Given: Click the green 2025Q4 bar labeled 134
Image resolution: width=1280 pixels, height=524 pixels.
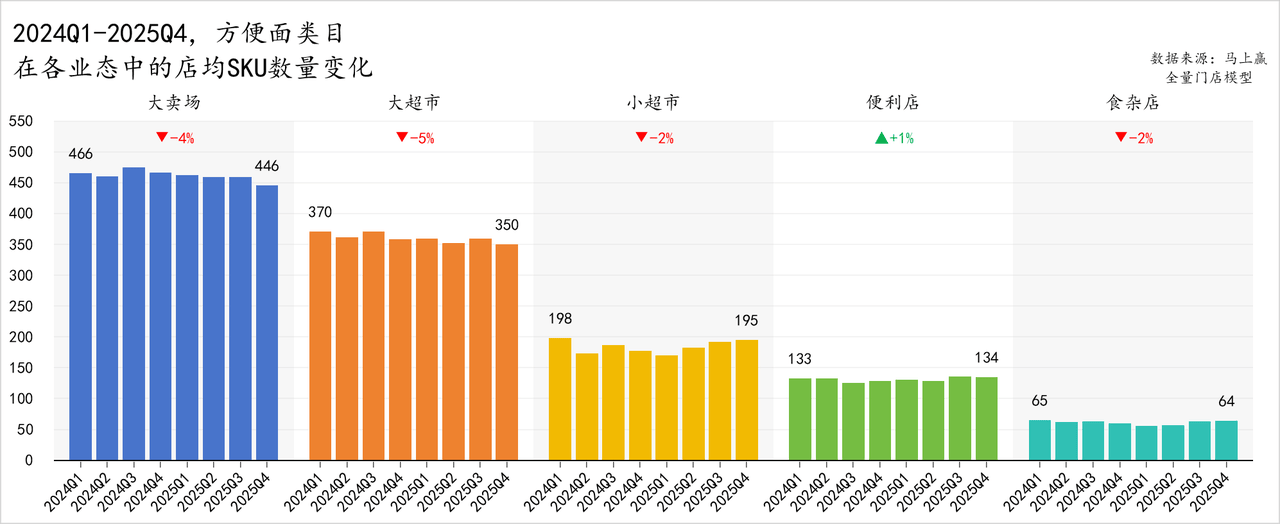Looking at the screenshot, I should pos(986,418).
